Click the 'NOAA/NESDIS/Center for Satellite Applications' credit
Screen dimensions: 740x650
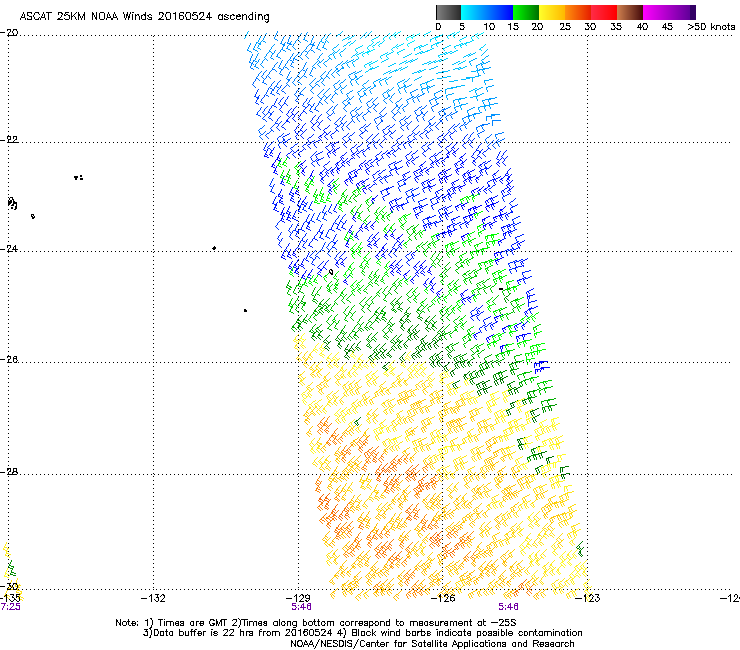432,644
